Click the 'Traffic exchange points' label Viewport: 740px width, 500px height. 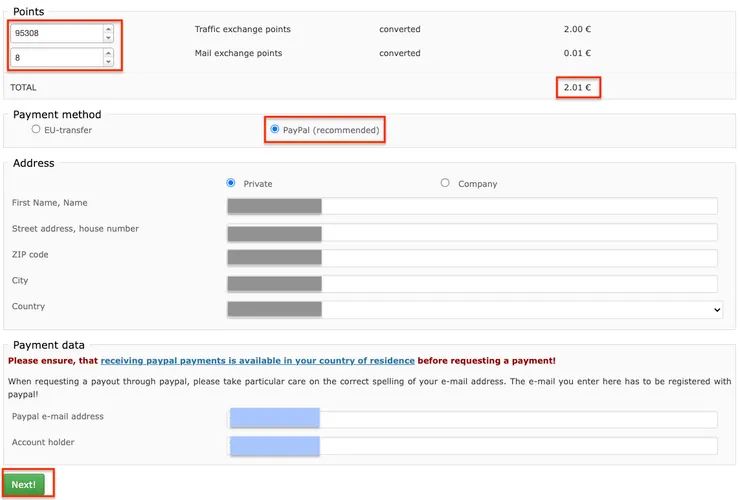pos(243,29)
